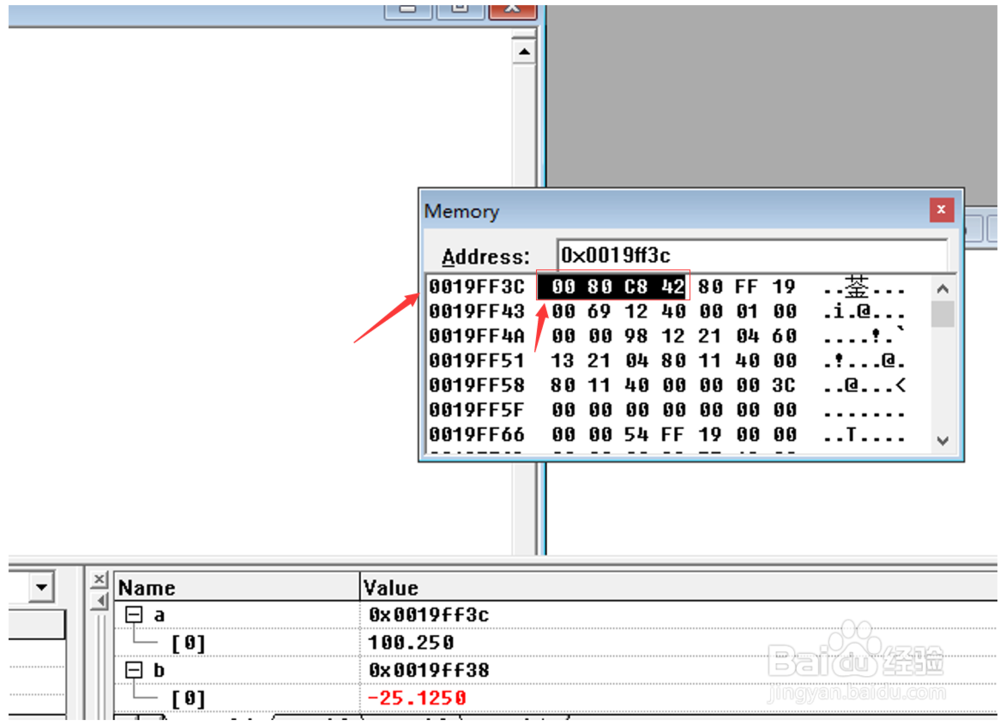Close the watch panel with its X icon
Image resolution: width=1000 pixels, height=726 pixels.
pyautogui.click(x=99, y=579)
